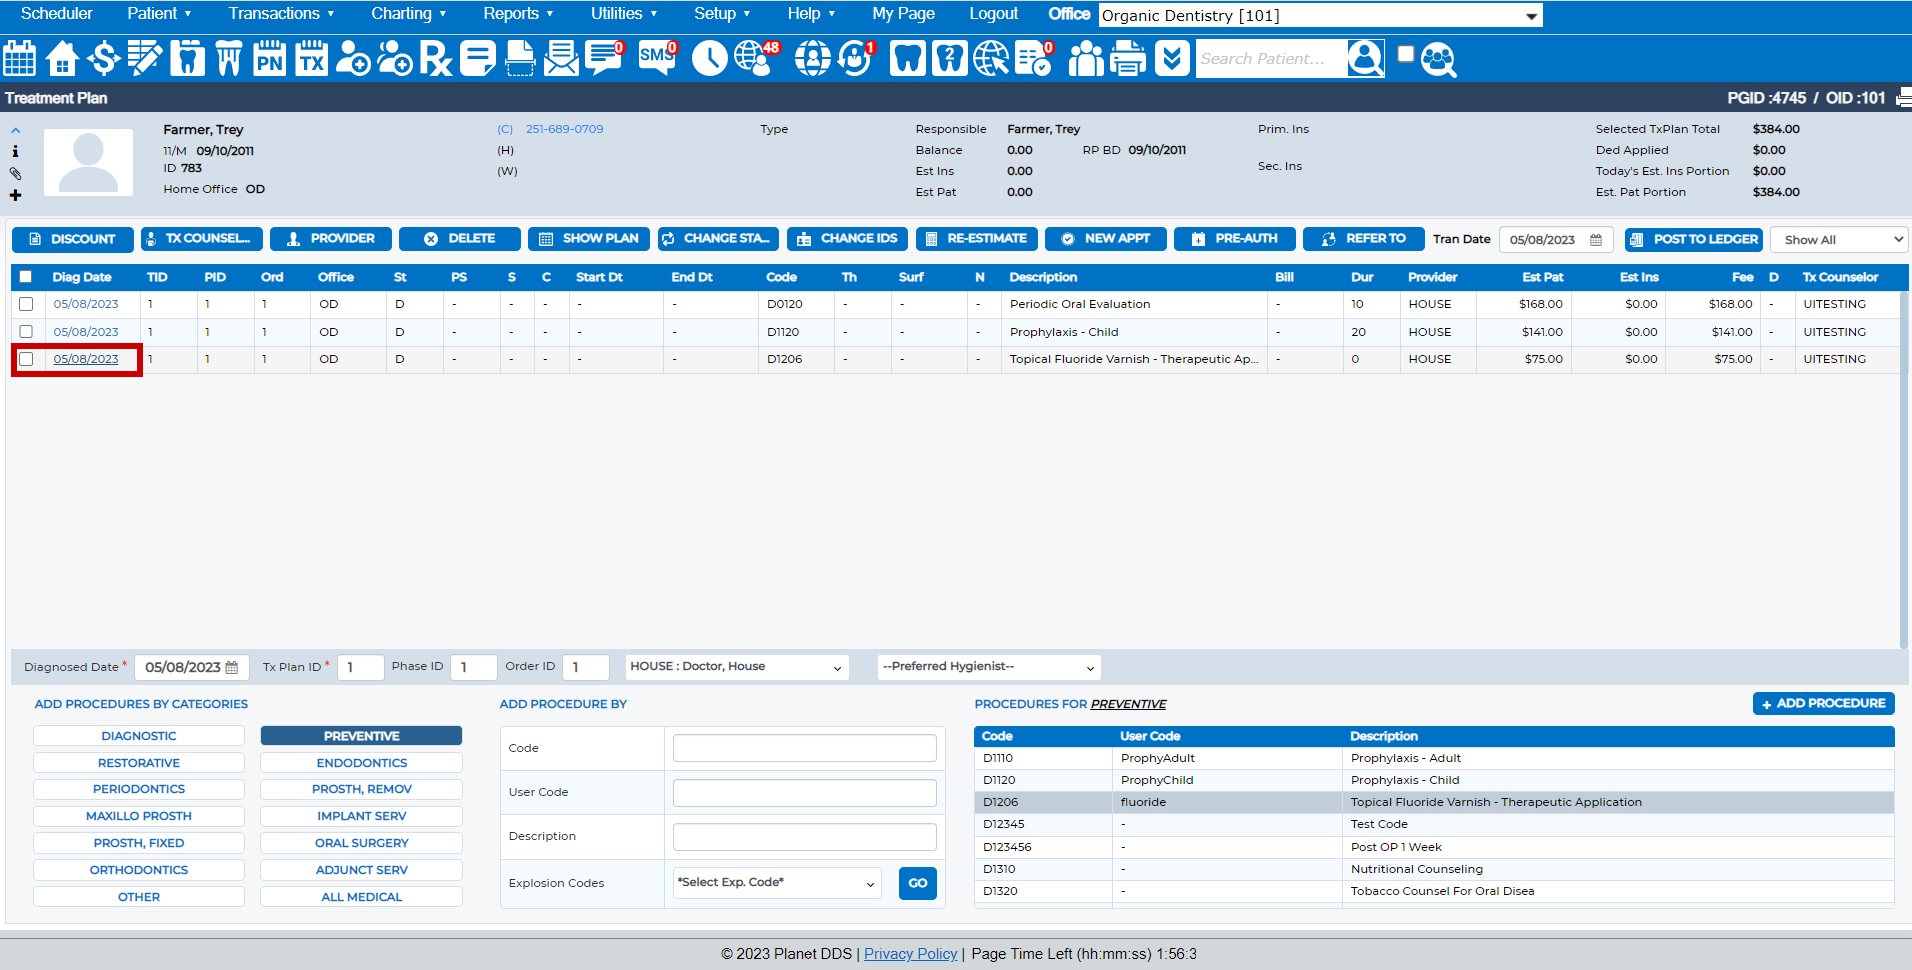Click the printer icon in toolbar
This screenshot has height=970, width=1912.
tap(1128, 59)
